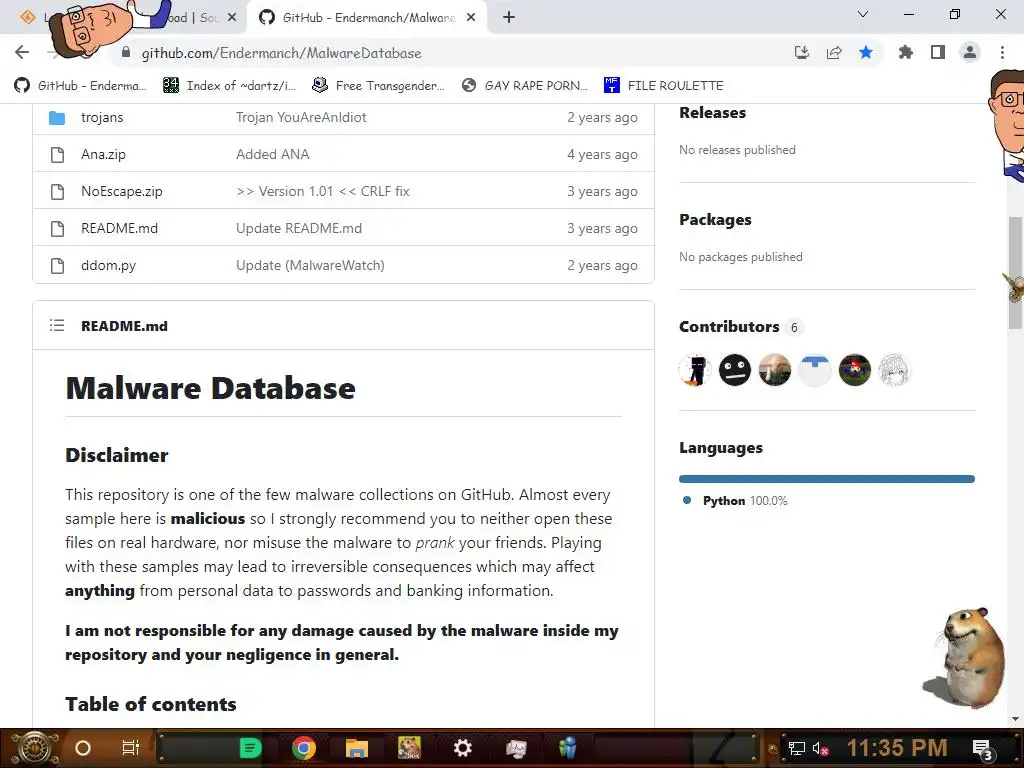Click the blue Python language bar

[x=827, y=479]
